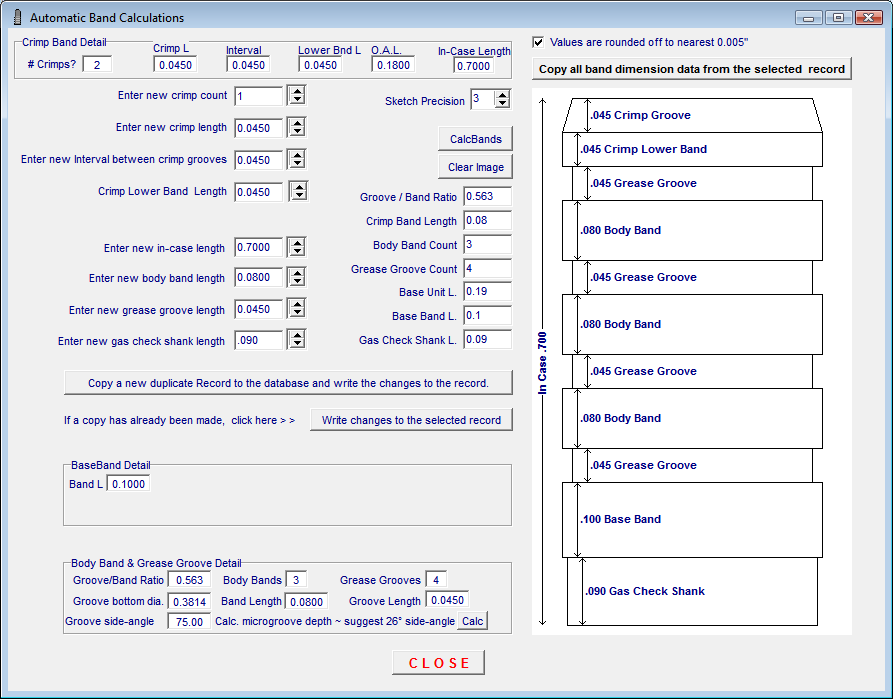The height and width of the screenshot is (699, 893).
Task: Increase the new in-case length spinner
Action: [297, 242]
